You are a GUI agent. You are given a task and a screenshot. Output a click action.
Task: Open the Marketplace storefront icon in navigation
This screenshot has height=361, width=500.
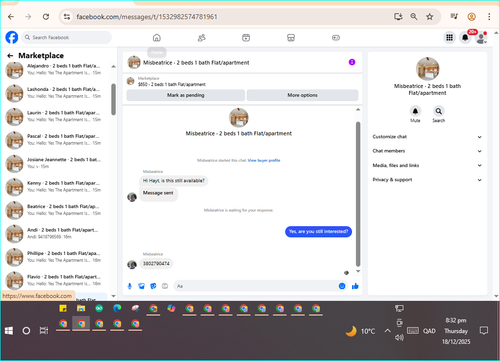pos(291,38)
